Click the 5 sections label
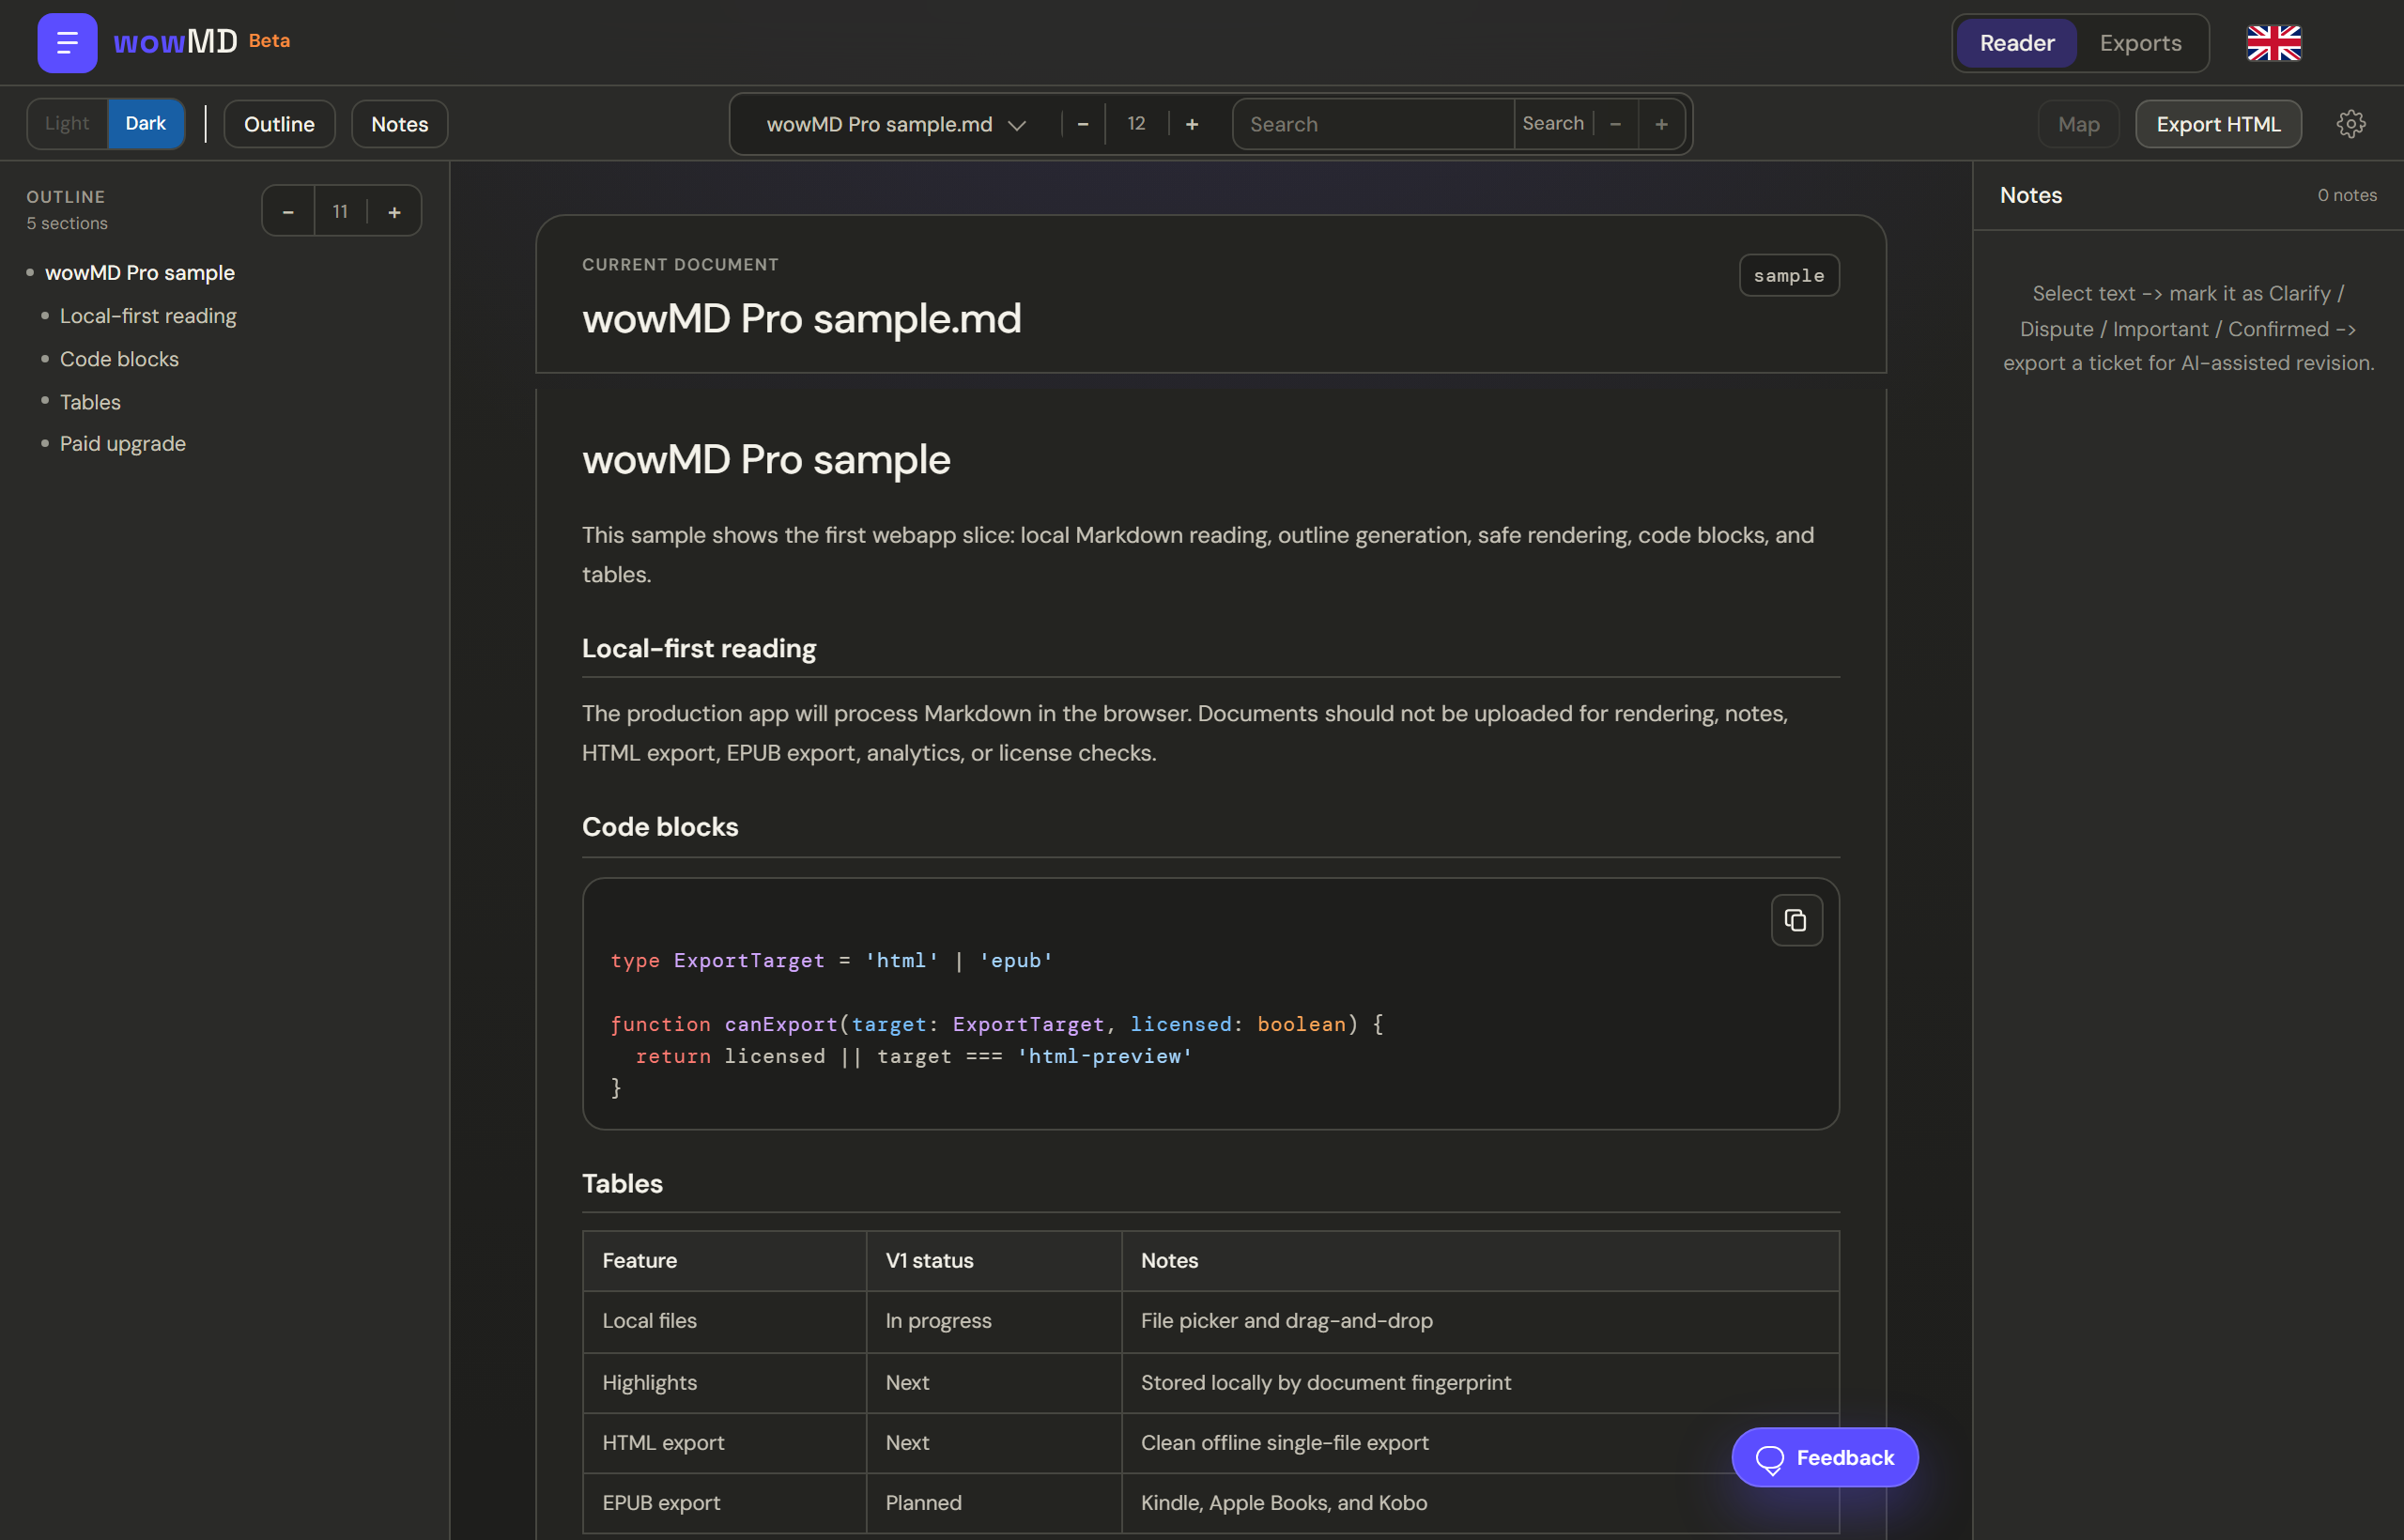The height and width of the screenshot is (1540, 2404). (x=67, y=223)
